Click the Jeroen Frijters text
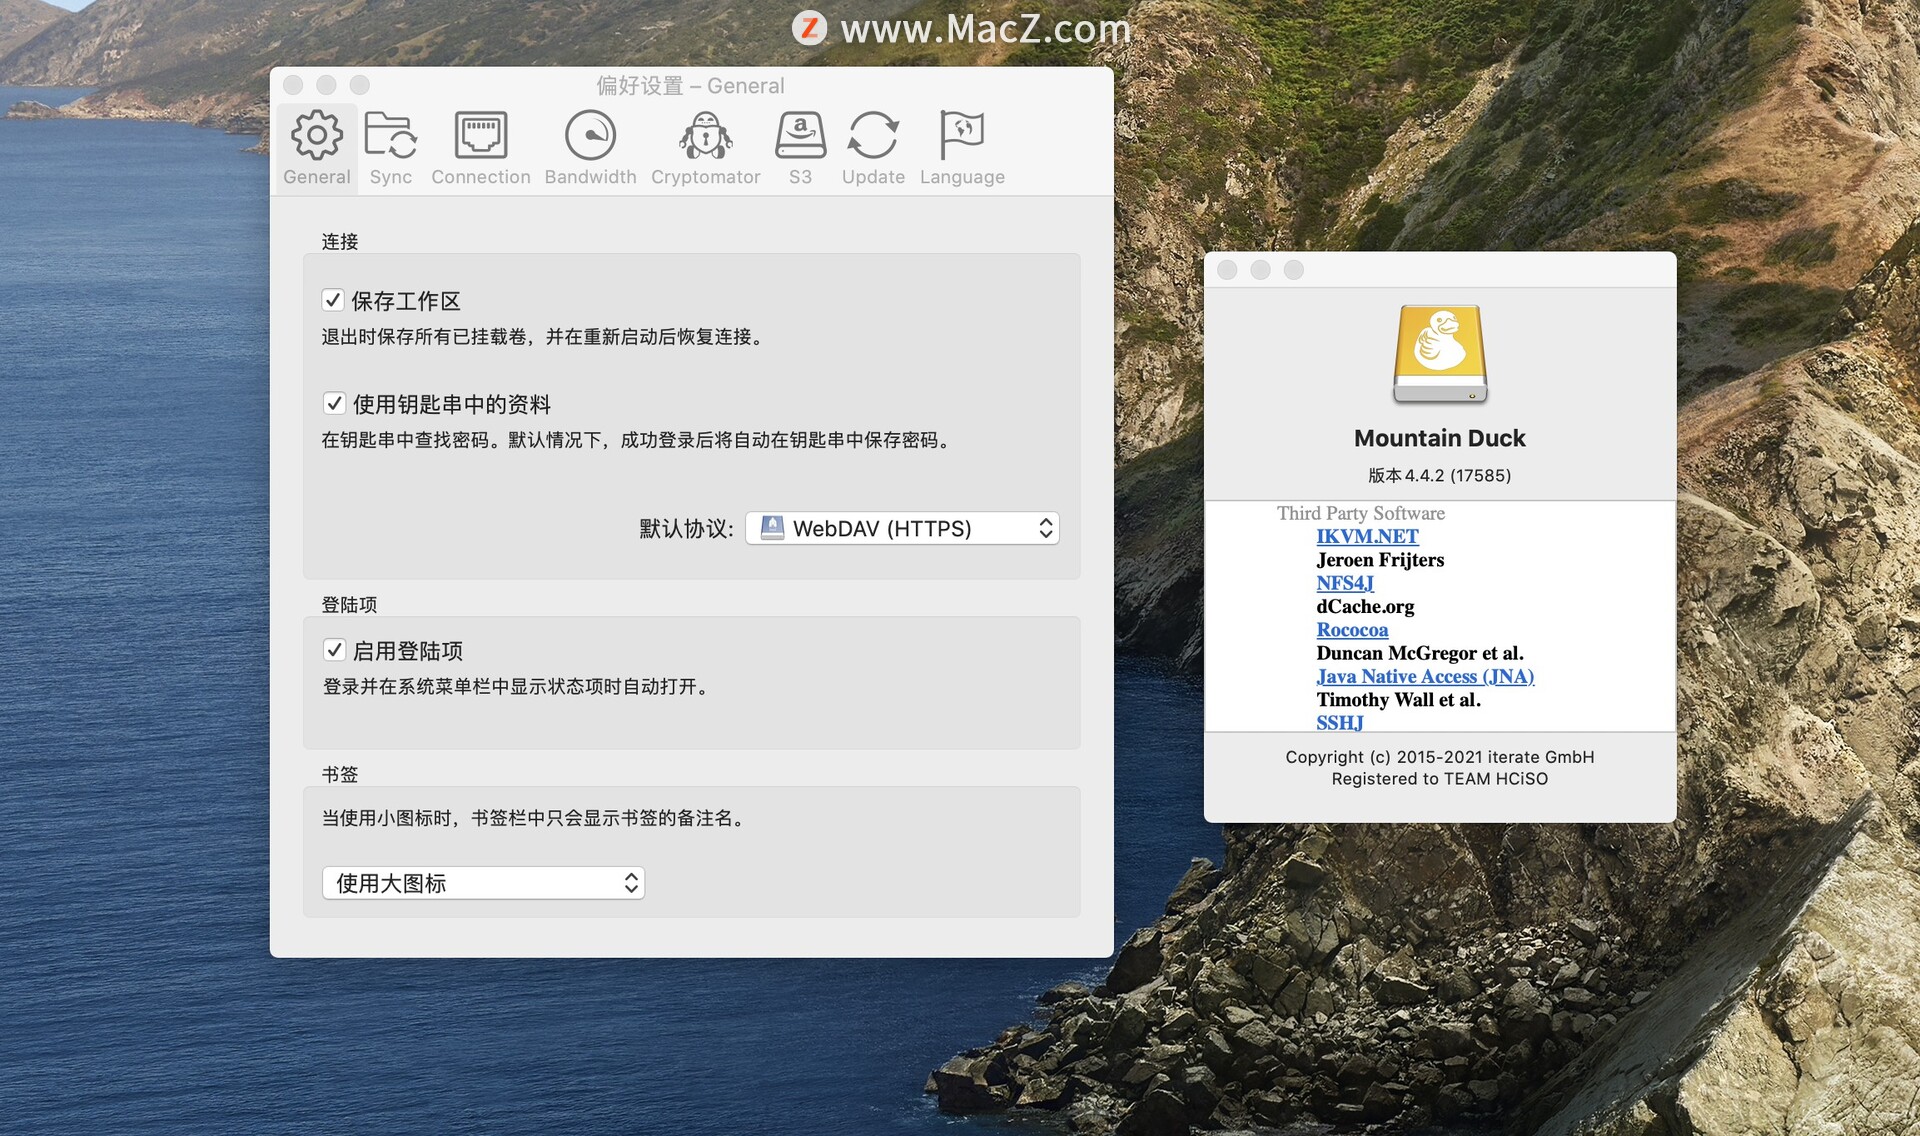 click(x=1380, y=560)
